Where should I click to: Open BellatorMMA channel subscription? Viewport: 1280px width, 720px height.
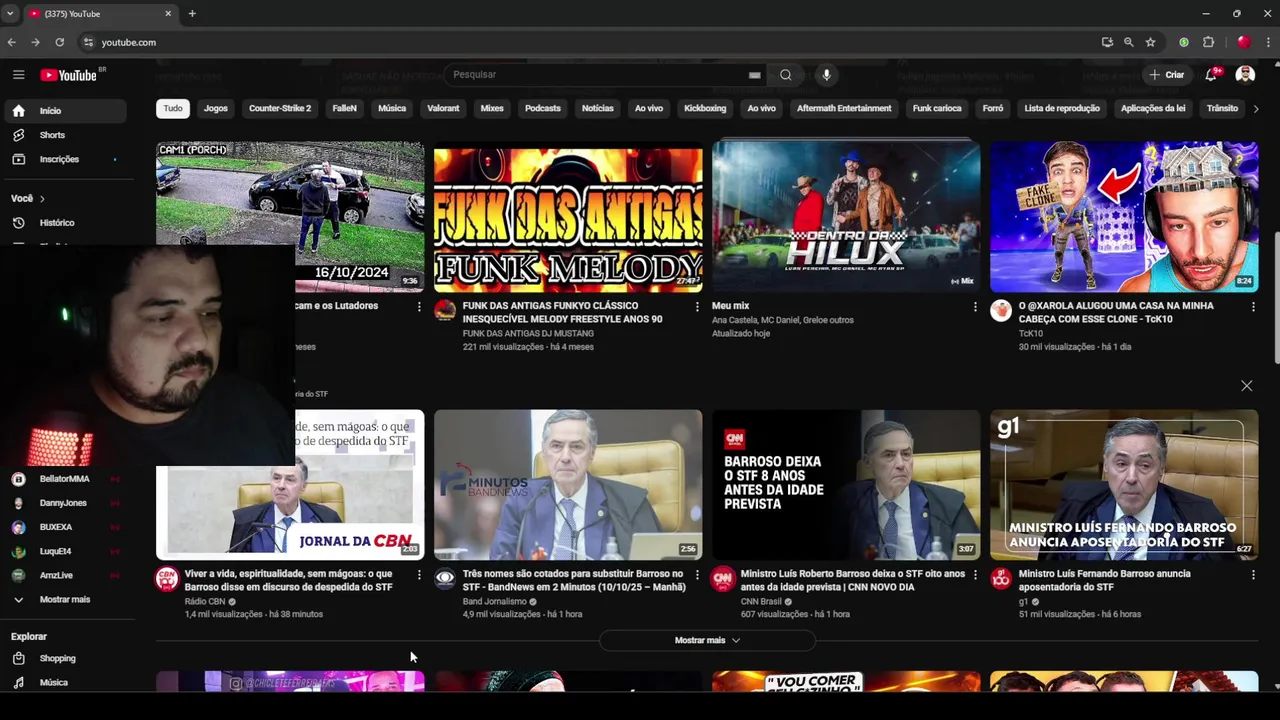point(65,479)
